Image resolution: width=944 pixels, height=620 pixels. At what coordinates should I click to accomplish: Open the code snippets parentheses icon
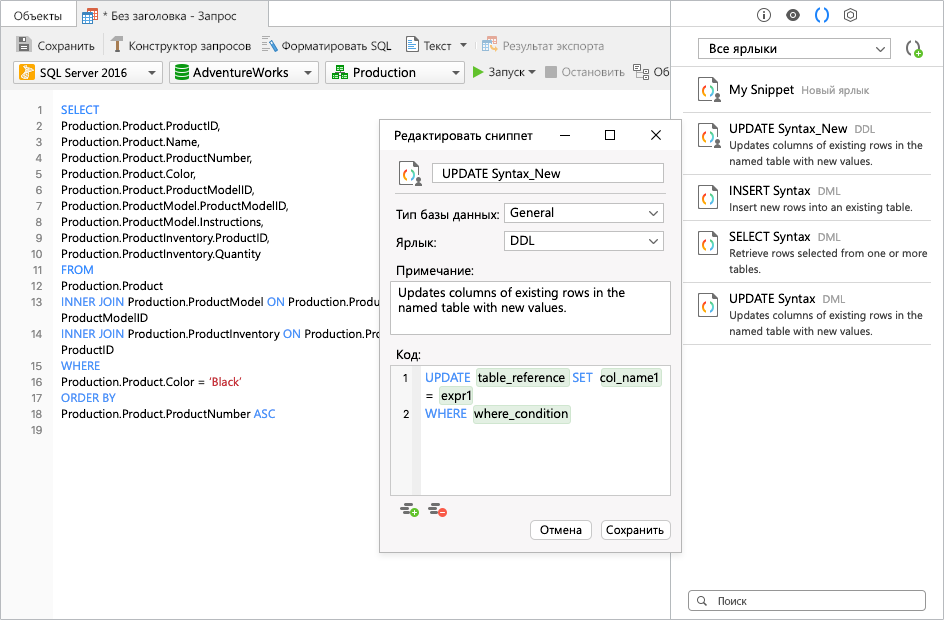pos(822,15)
